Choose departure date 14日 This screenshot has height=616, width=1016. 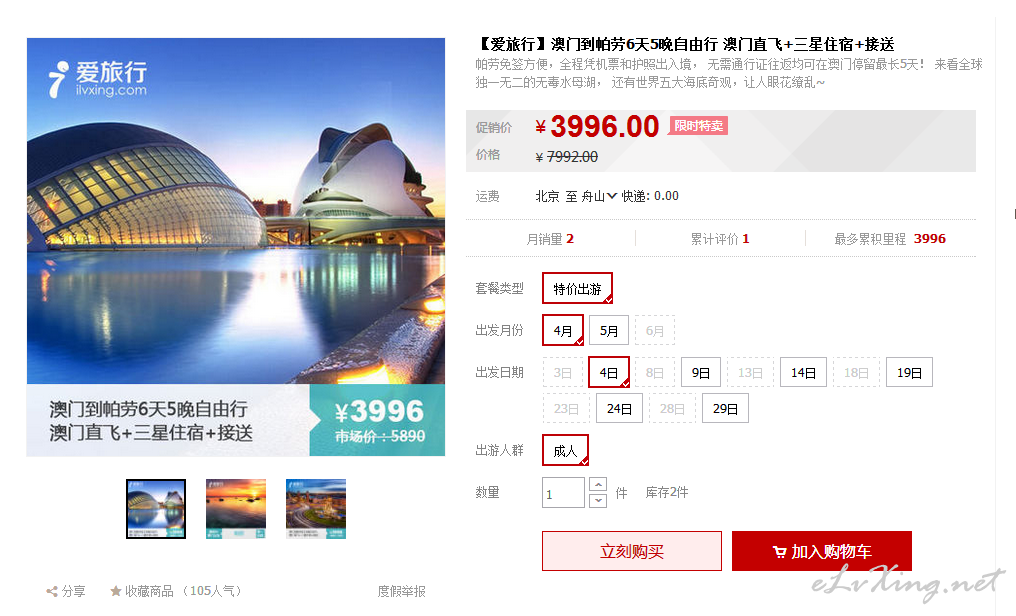coord(803,372)
